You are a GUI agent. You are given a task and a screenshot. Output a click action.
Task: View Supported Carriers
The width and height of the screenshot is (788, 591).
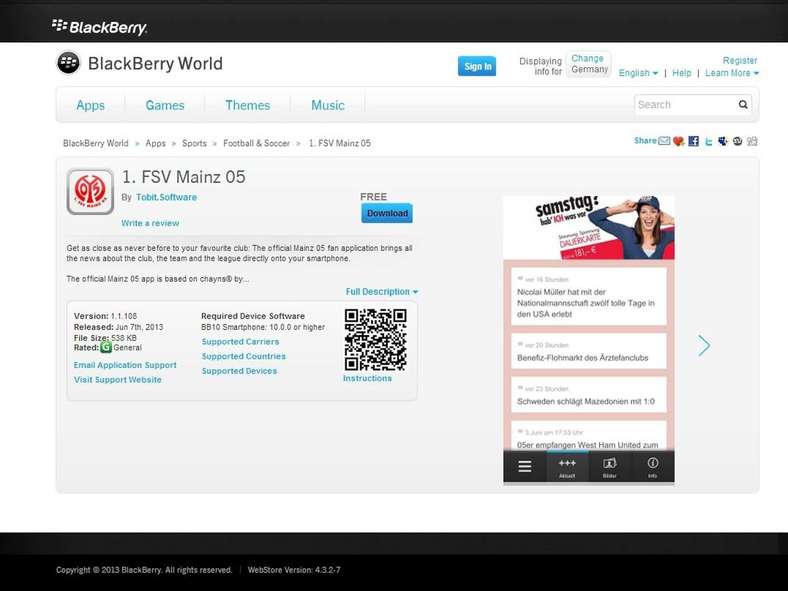[x=240, y=341]
